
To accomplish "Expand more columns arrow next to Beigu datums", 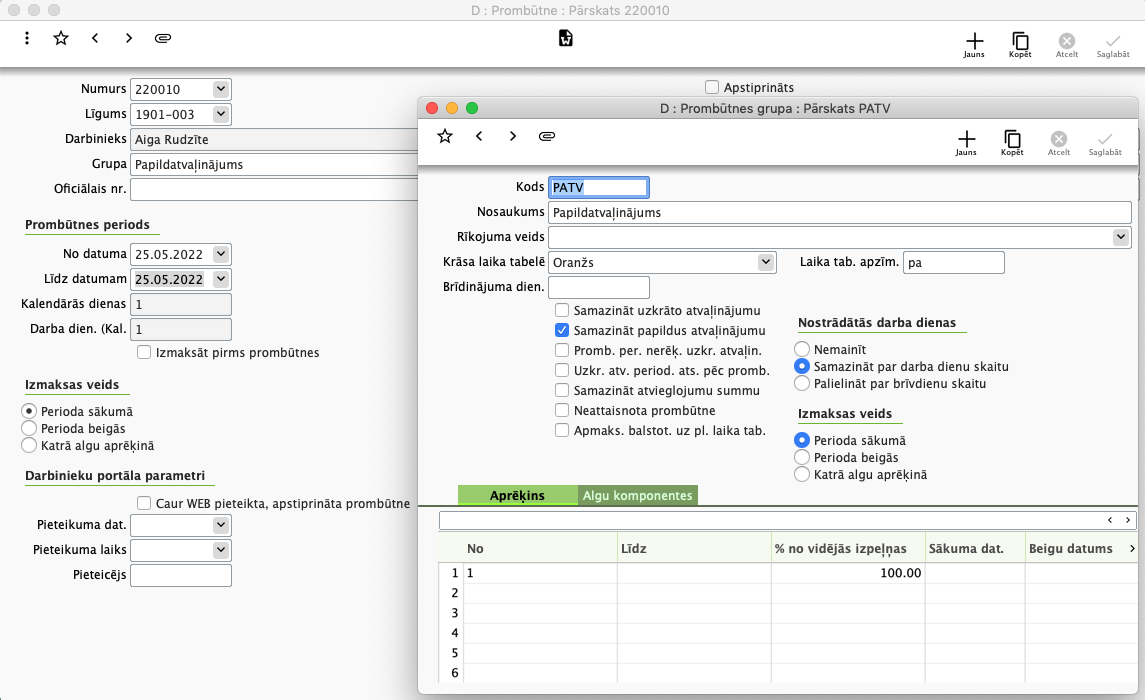I will [1132, 548].
